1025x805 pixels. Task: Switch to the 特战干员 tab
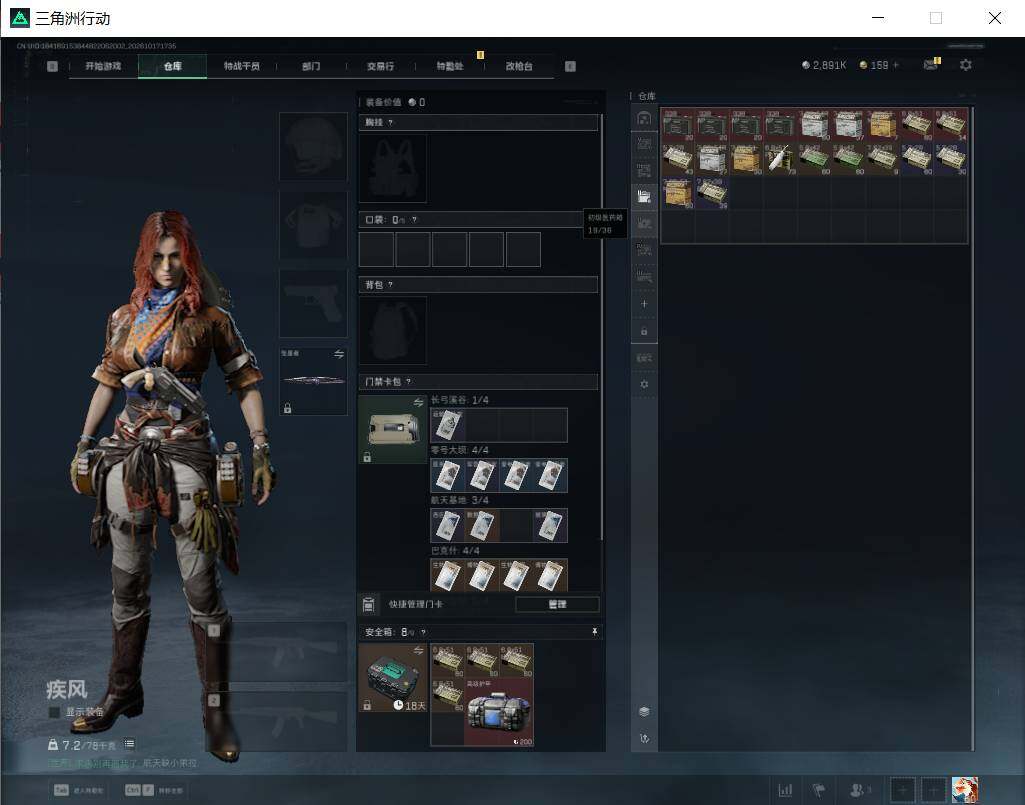point(242,66)
